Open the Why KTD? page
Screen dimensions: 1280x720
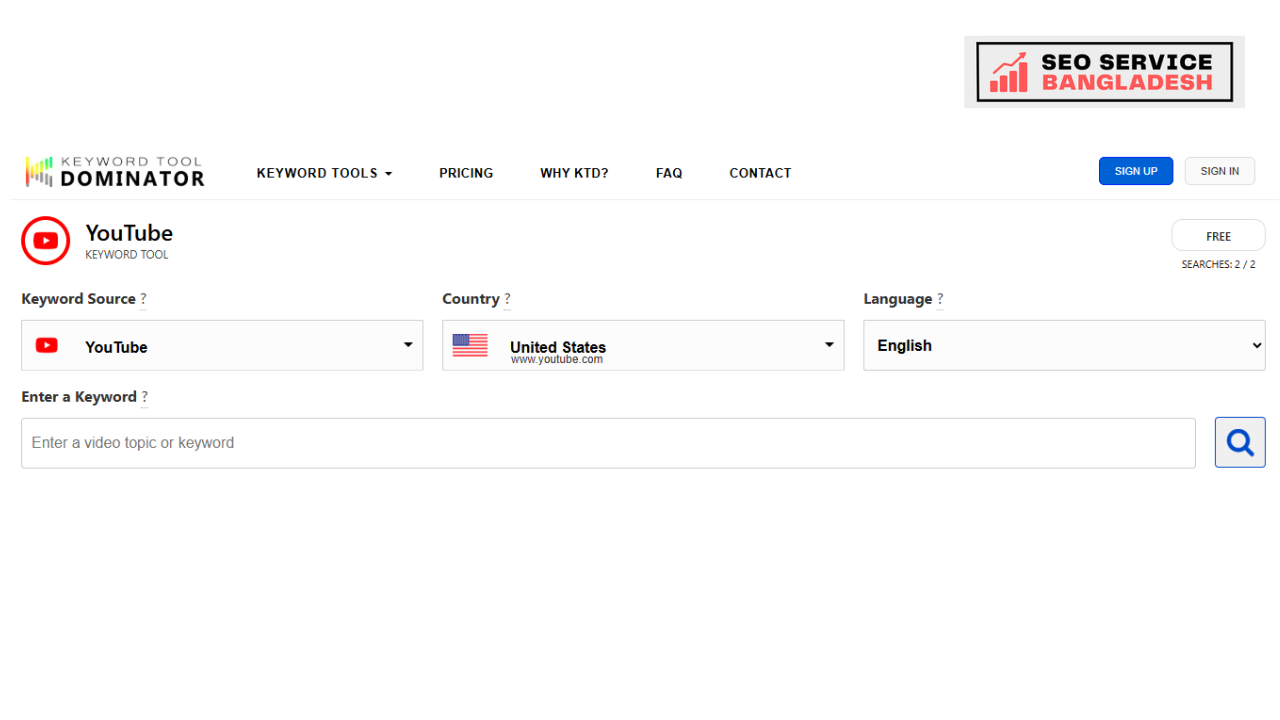pyautogui.click(x=574, y=173)
